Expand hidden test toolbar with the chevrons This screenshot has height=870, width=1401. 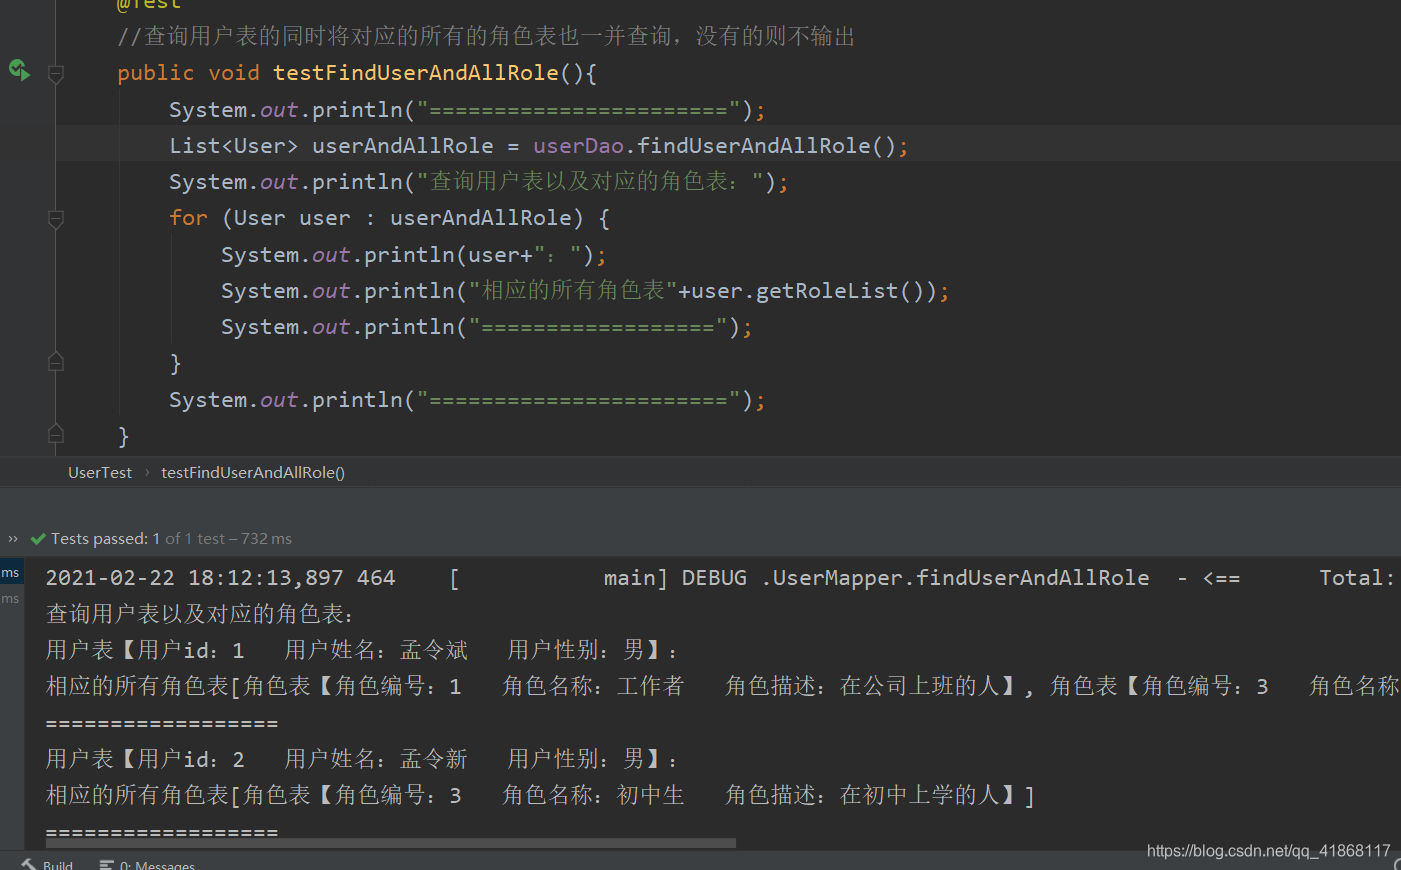pyautogui.click(x=13, y=539)
